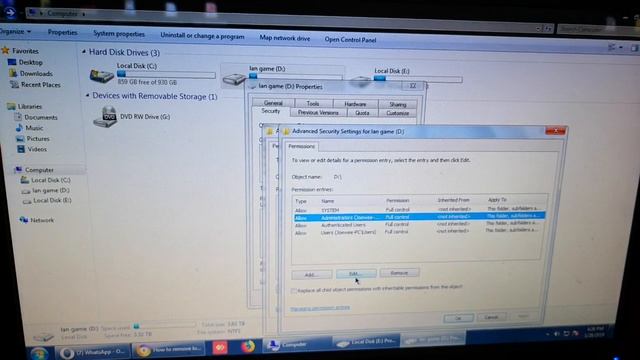Image resolution: width=640 pixels, height=360 pixels.
Task: Sort permission entries by the Name column
Action: coord(327,201)
